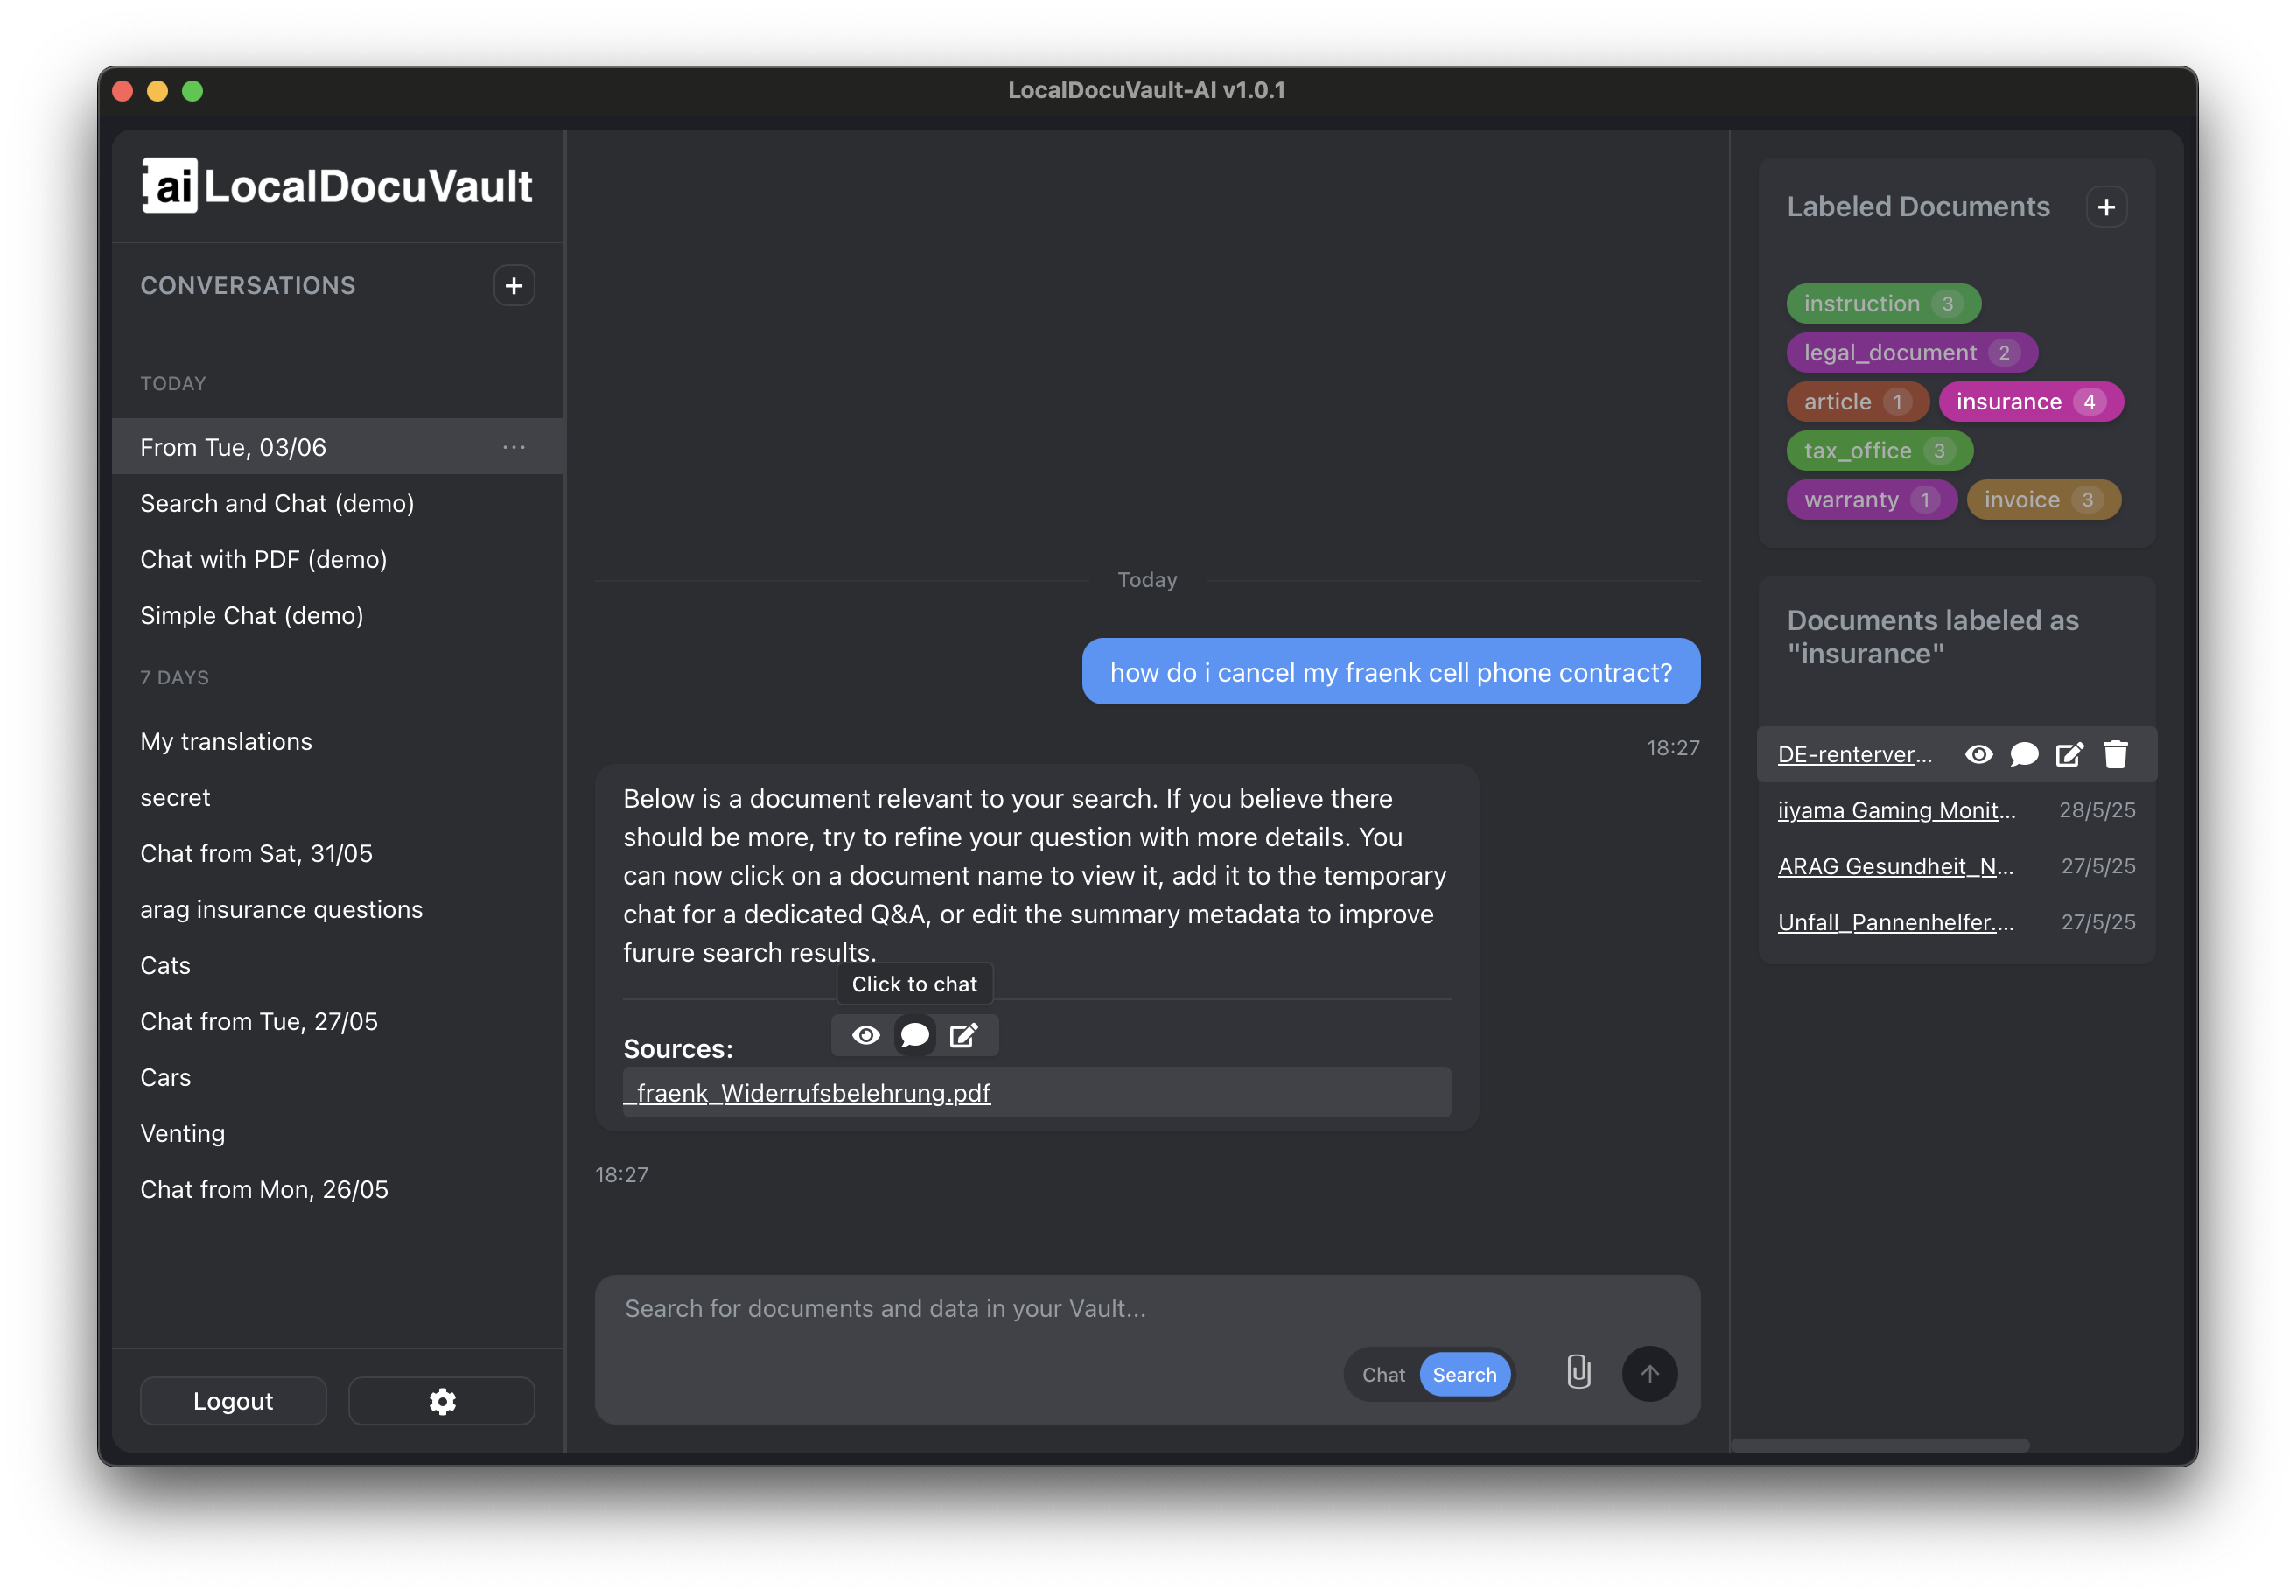Viewport: 2296px width, 1596px height.
Task: Click the CONVERSATIONS heading
Action: coord(248,286)
